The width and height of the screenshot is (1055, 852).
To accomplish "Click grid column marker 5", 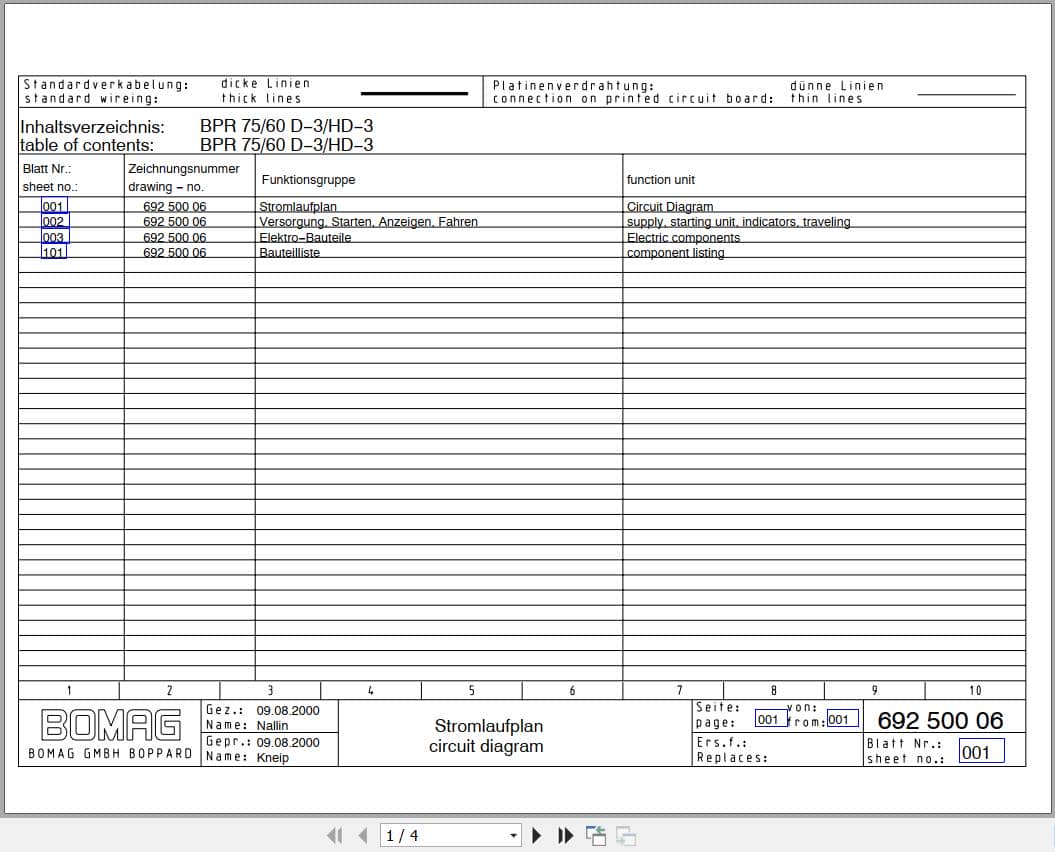I will (x=471, y=690).
